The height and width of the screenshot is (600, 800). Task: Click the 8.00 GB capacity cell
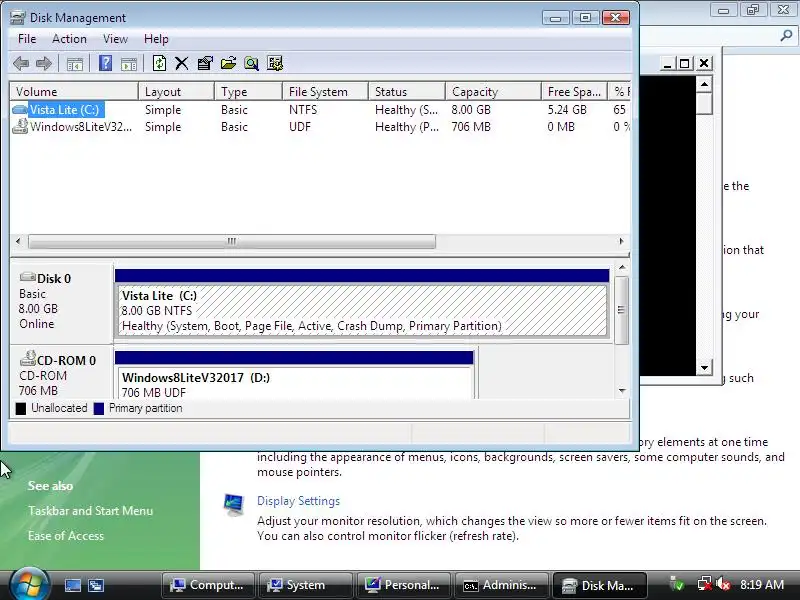coord(470,110)
